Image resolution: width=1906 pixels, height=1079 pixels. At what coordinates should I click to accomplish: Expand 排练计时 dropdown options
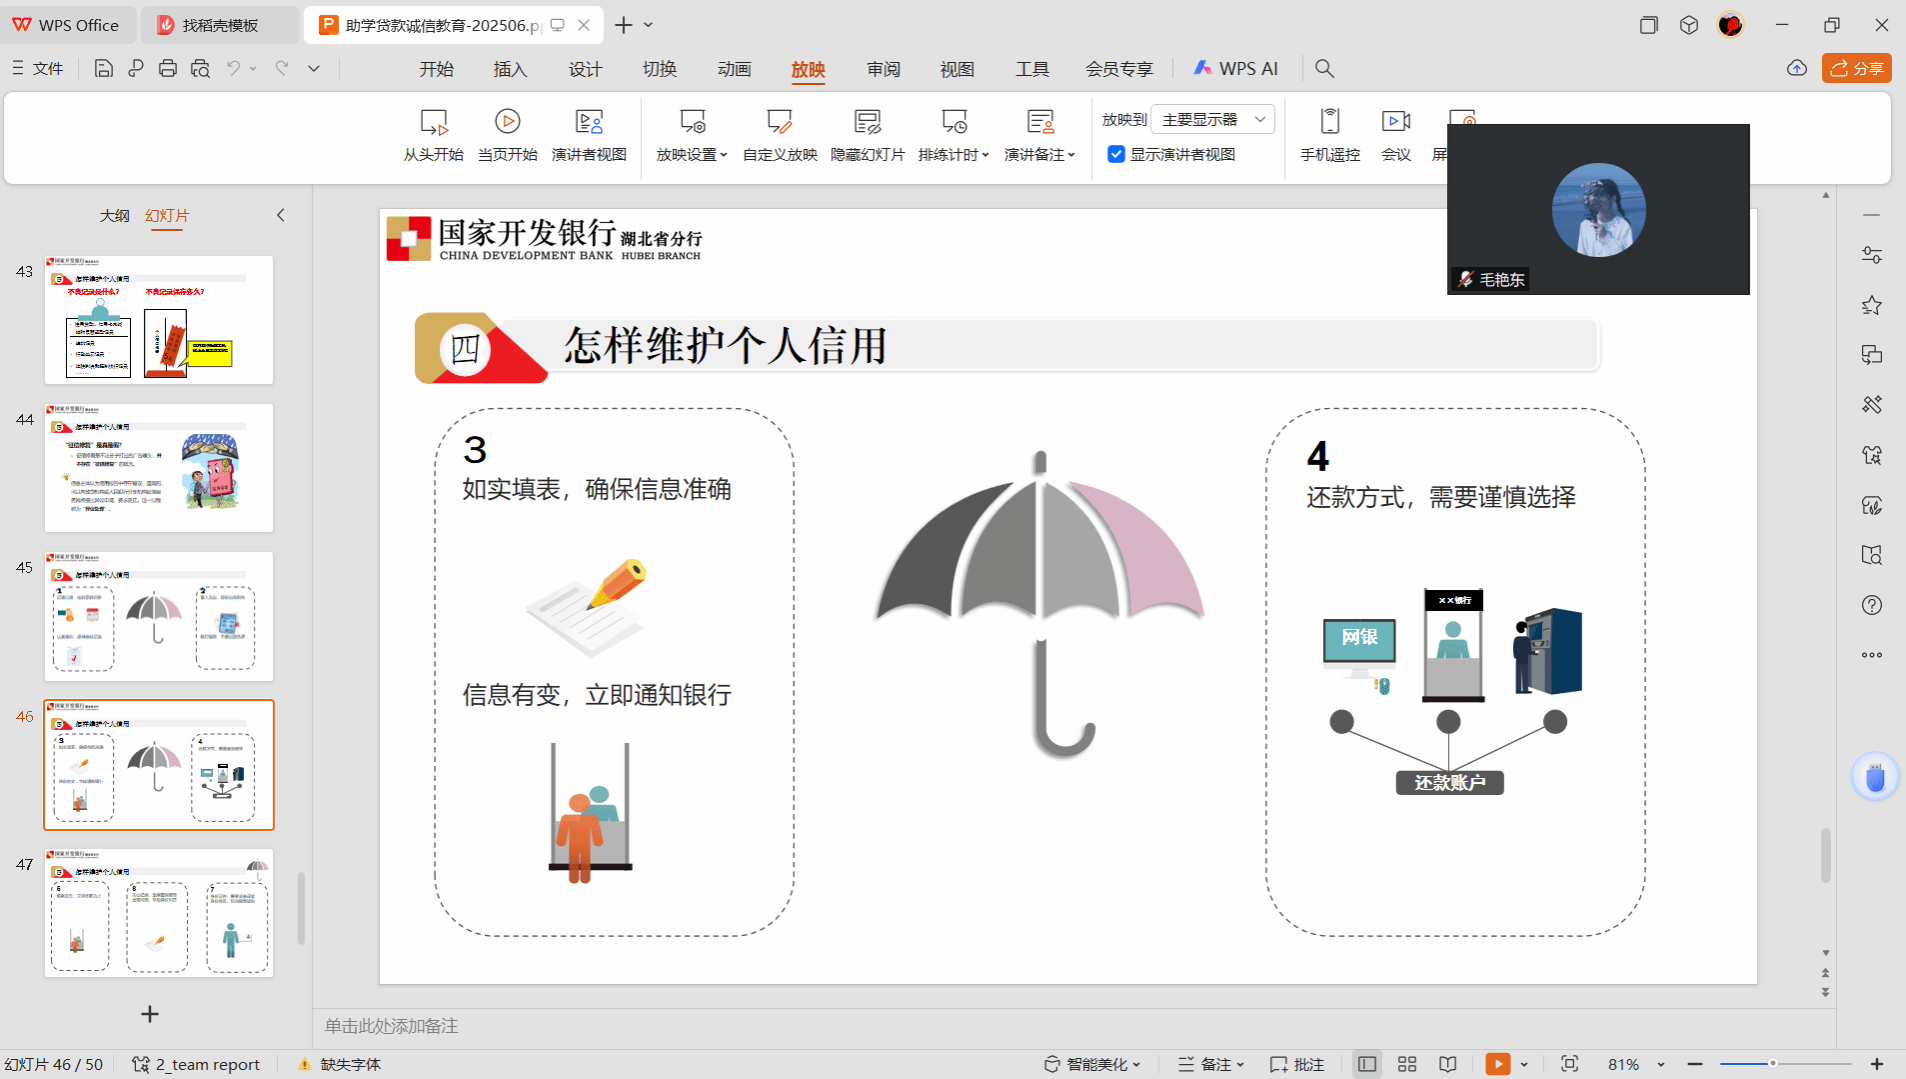click(953, 154)
